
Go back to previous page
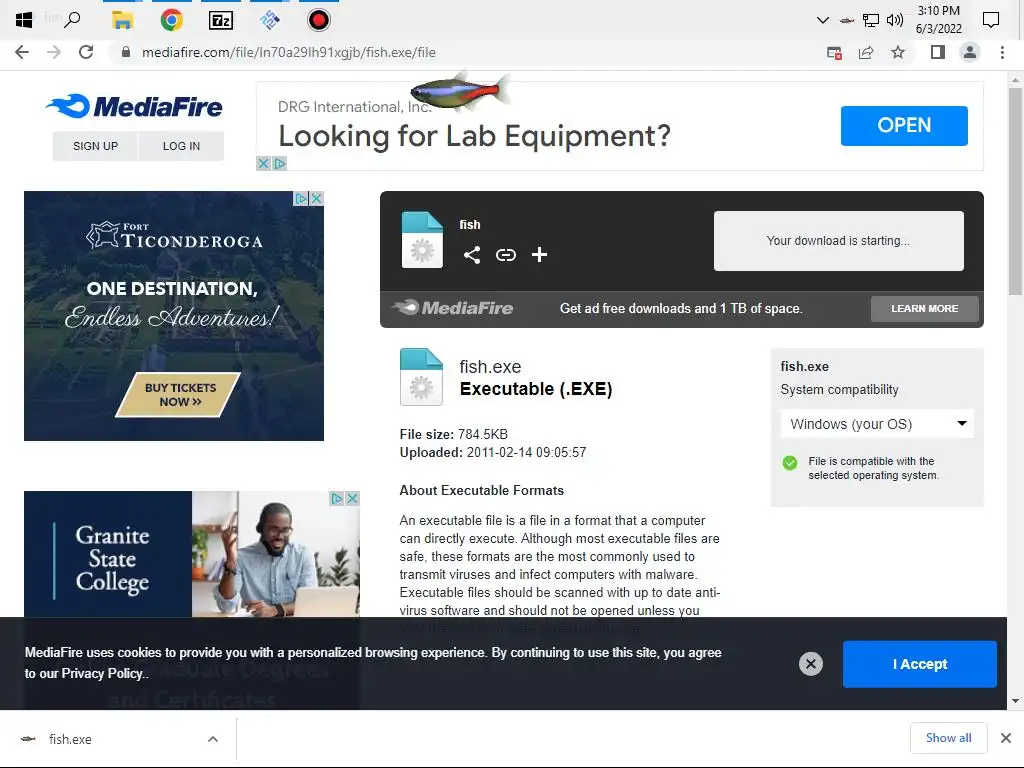[22, 52]
